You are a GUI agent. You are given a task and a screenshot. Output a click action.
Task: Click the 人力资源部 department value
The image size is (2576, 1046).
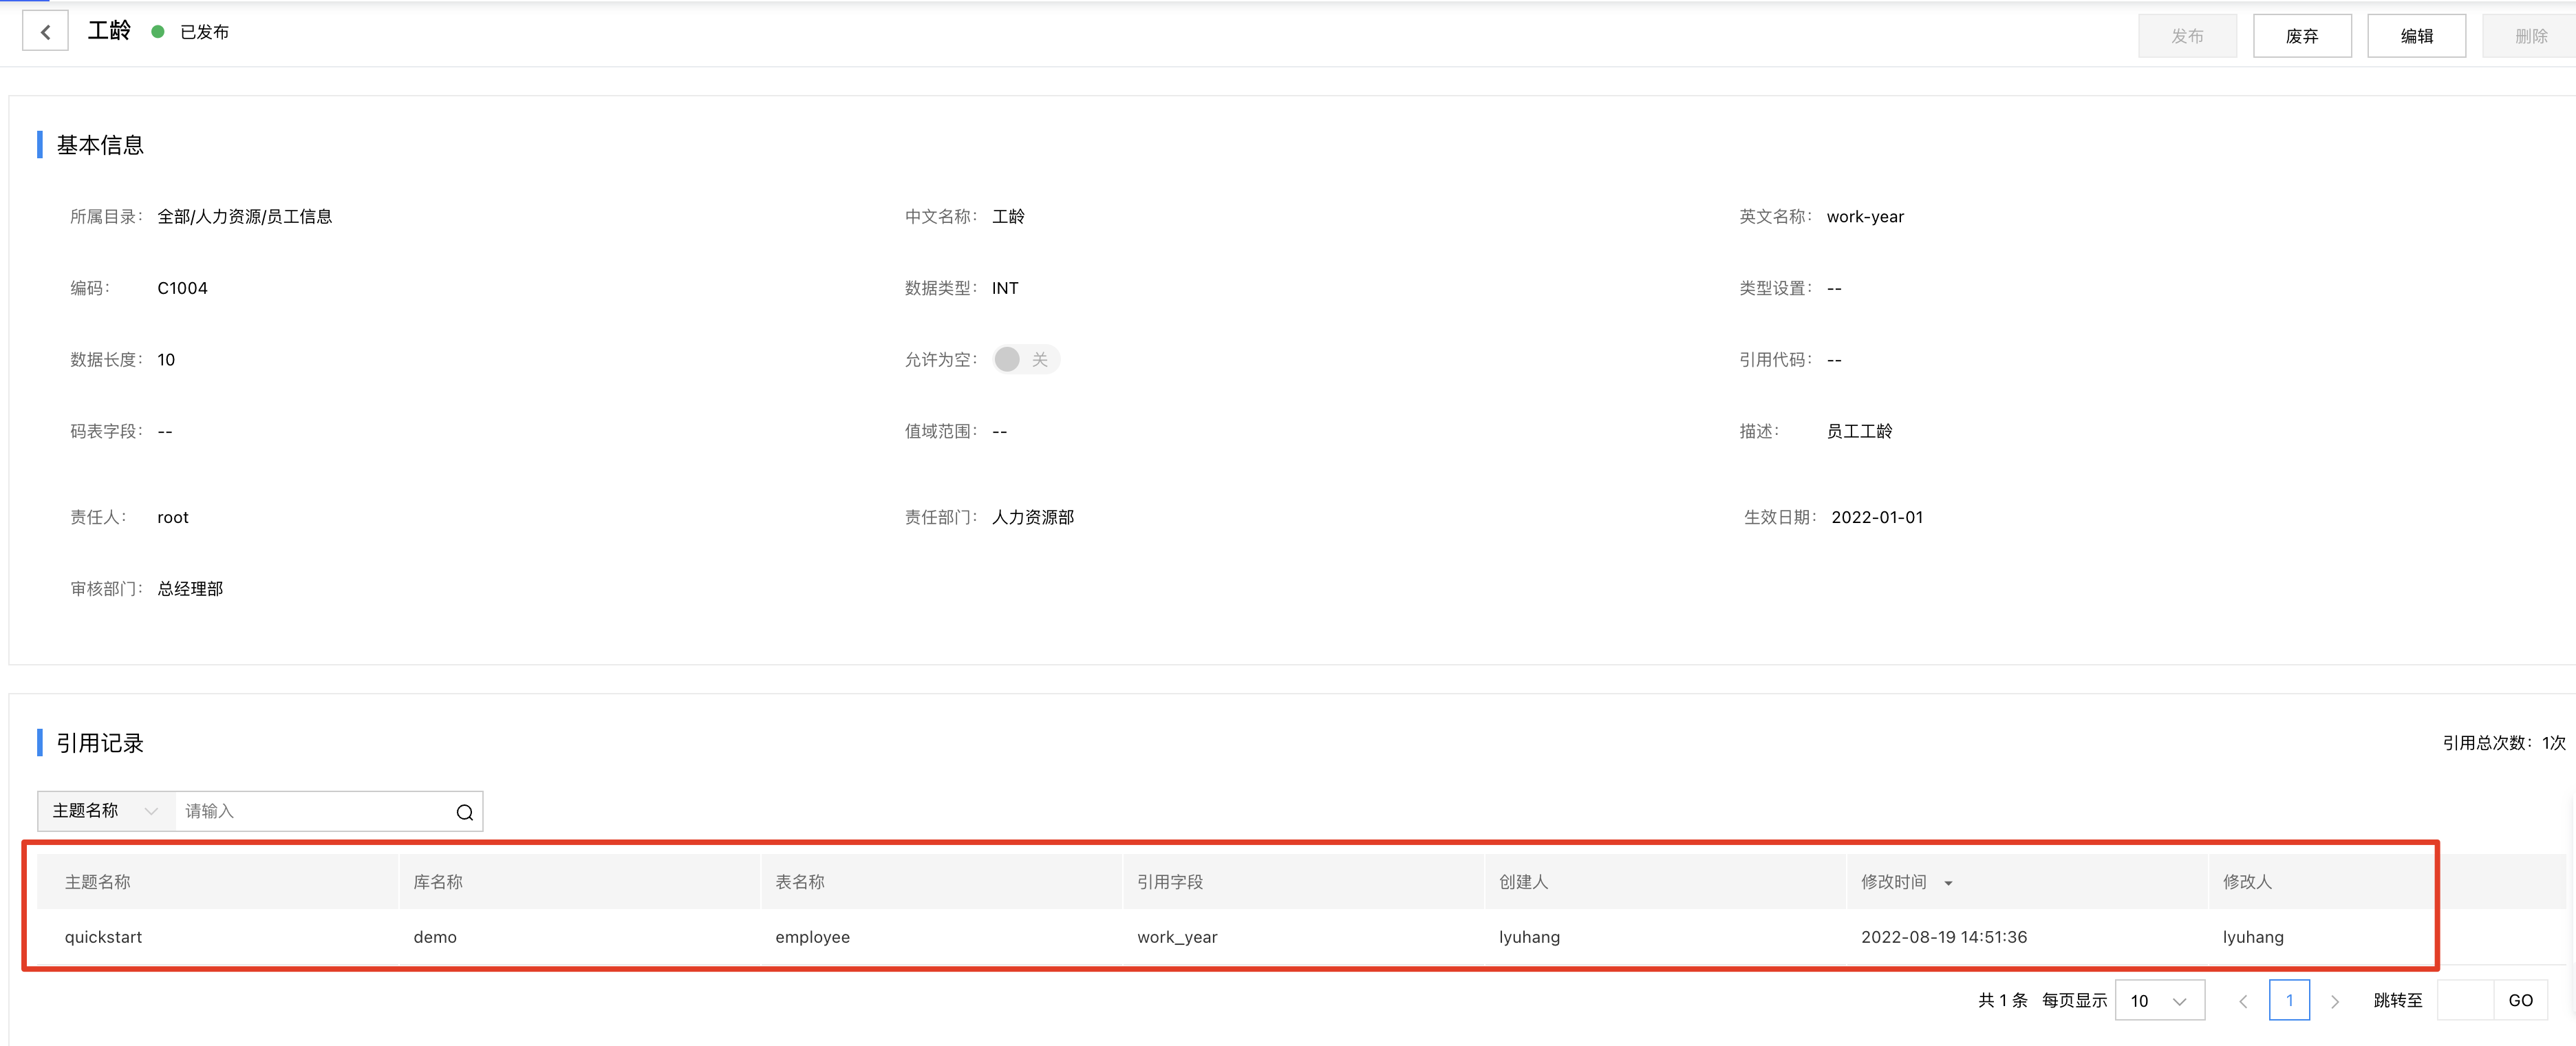1033,517
